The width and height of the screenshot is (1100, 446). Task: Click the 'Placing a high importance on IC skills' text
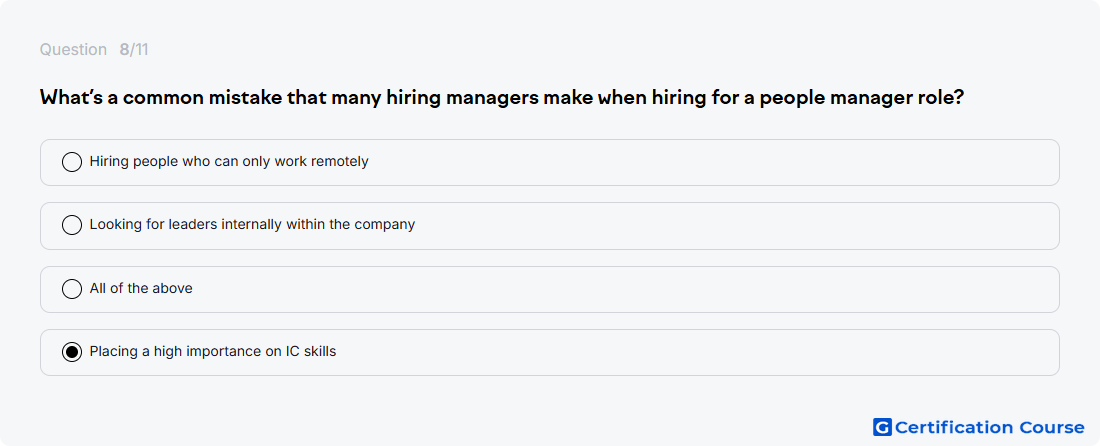point(213,351)
